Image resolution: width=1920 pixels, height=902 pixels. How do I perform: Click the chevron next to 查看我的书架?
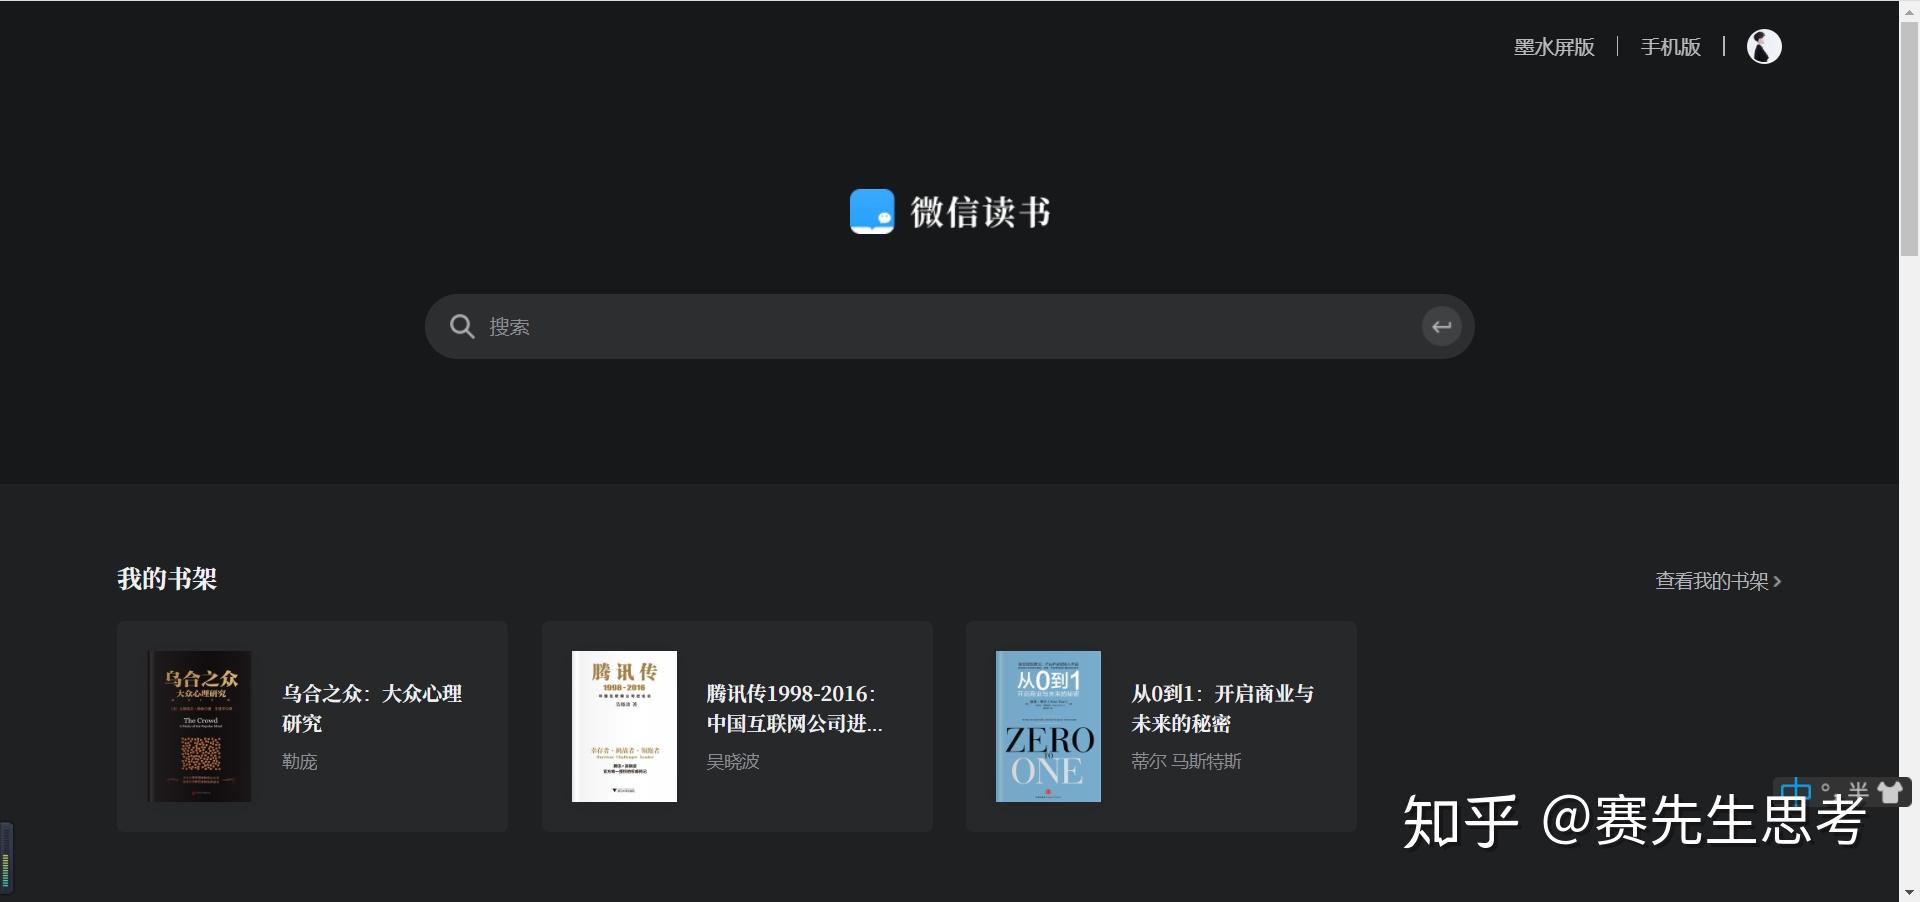point(1777,581)
